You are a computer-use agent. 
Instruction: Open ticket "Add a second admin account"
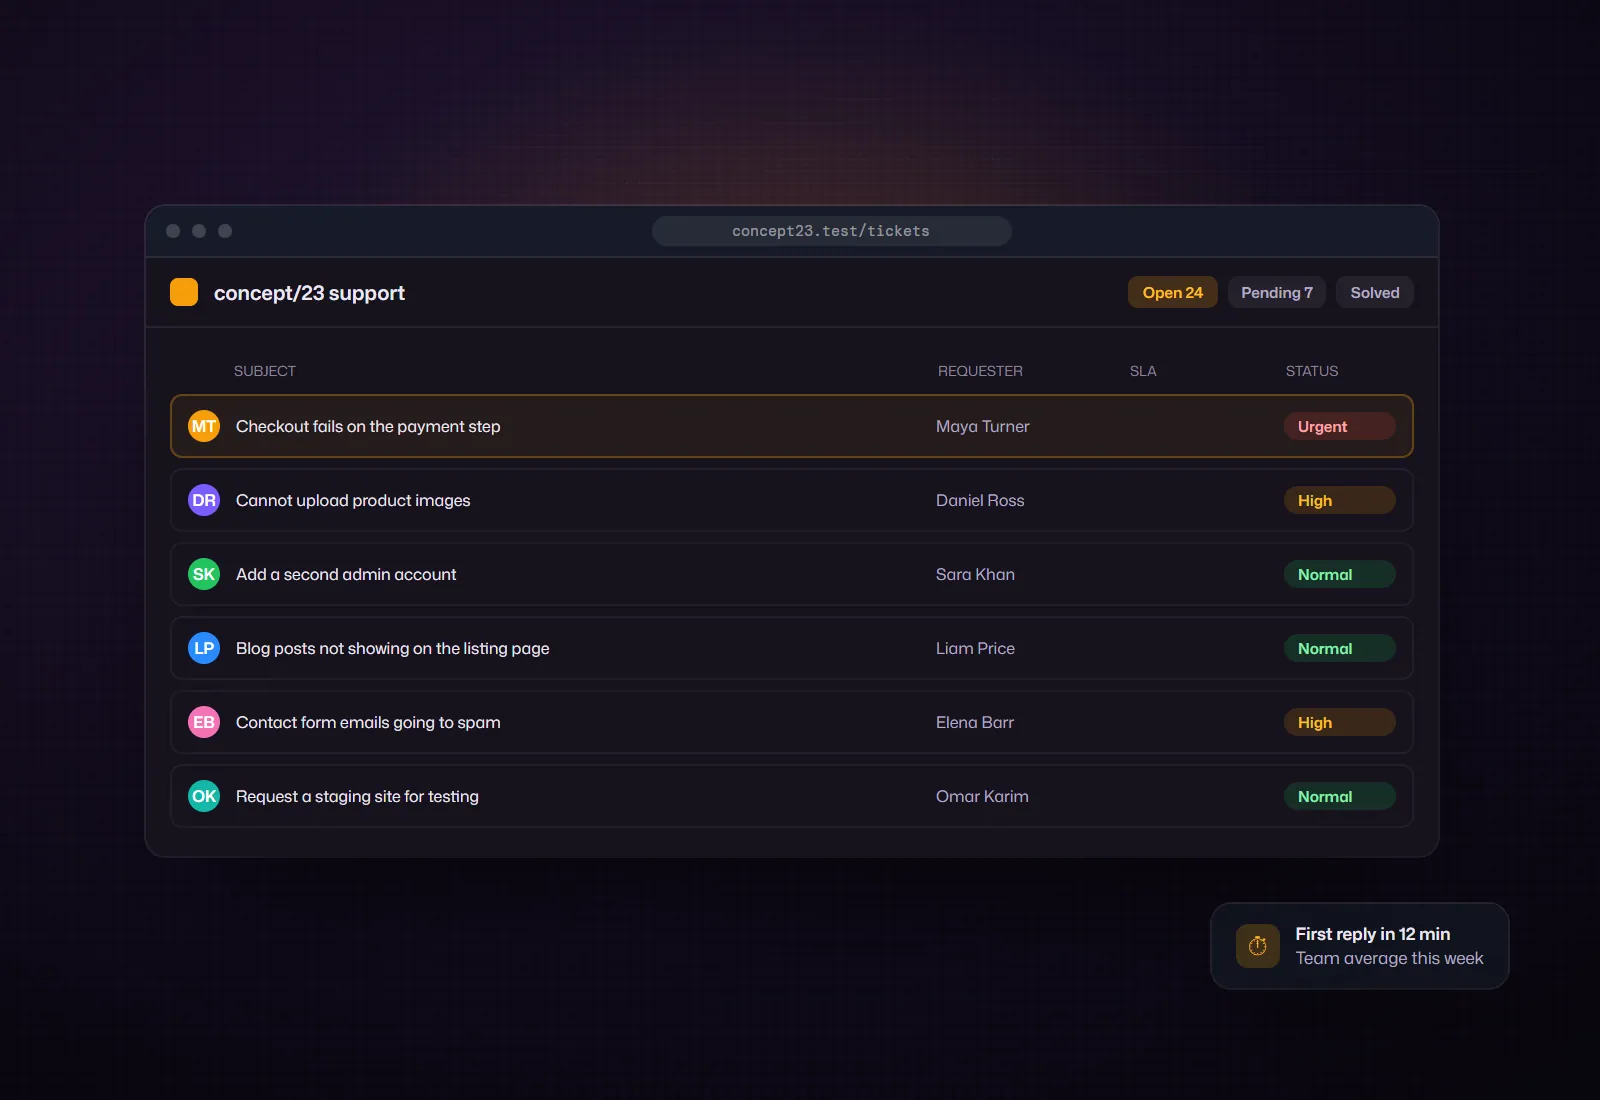coord(792,574)
